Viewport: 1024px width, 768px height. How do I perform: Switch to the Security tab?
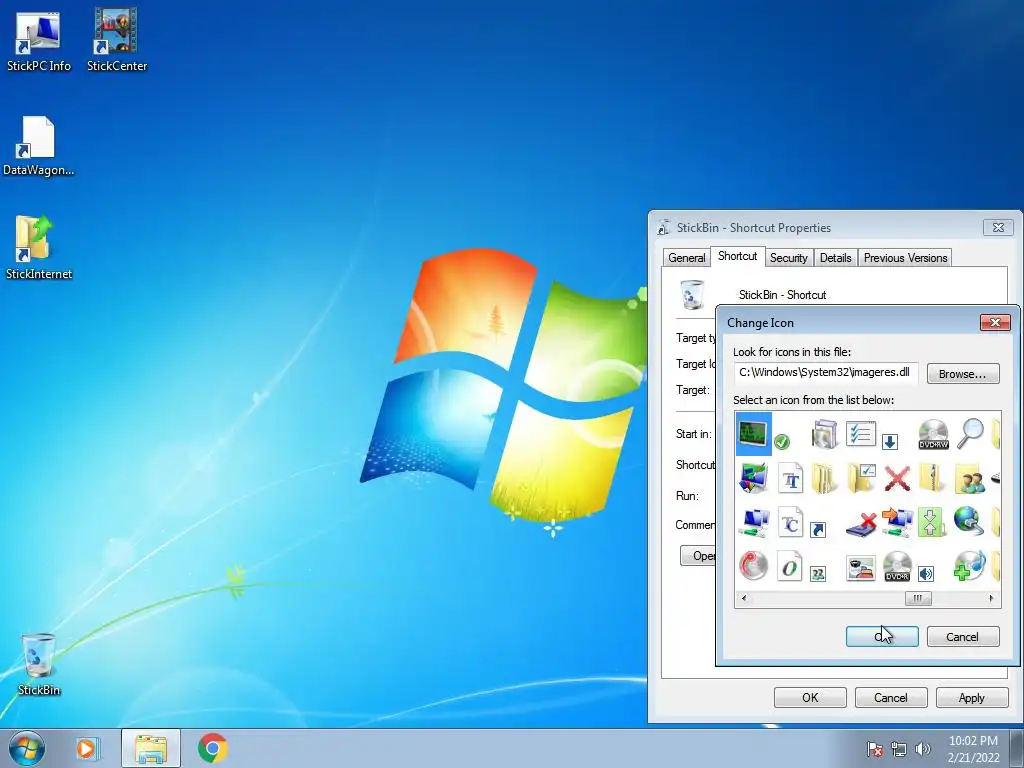[788, 258]
